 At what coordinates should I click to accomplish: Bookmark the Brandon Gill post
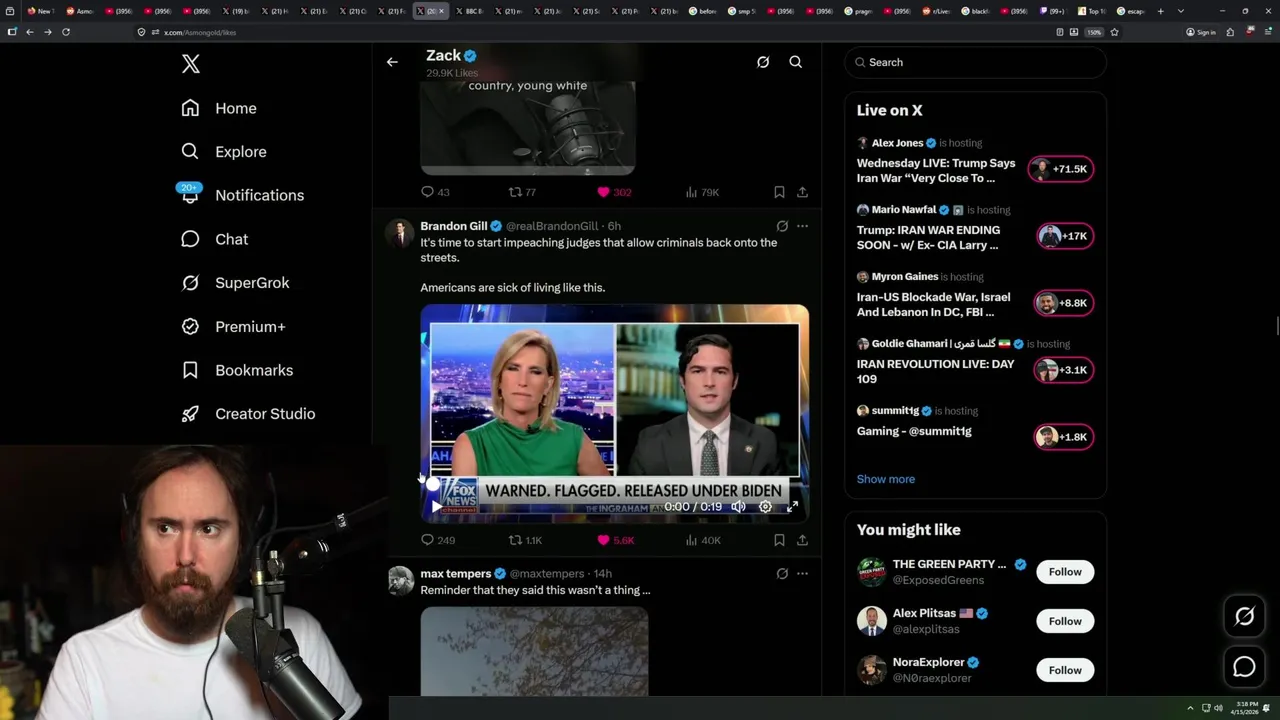(x=779, y=540)
